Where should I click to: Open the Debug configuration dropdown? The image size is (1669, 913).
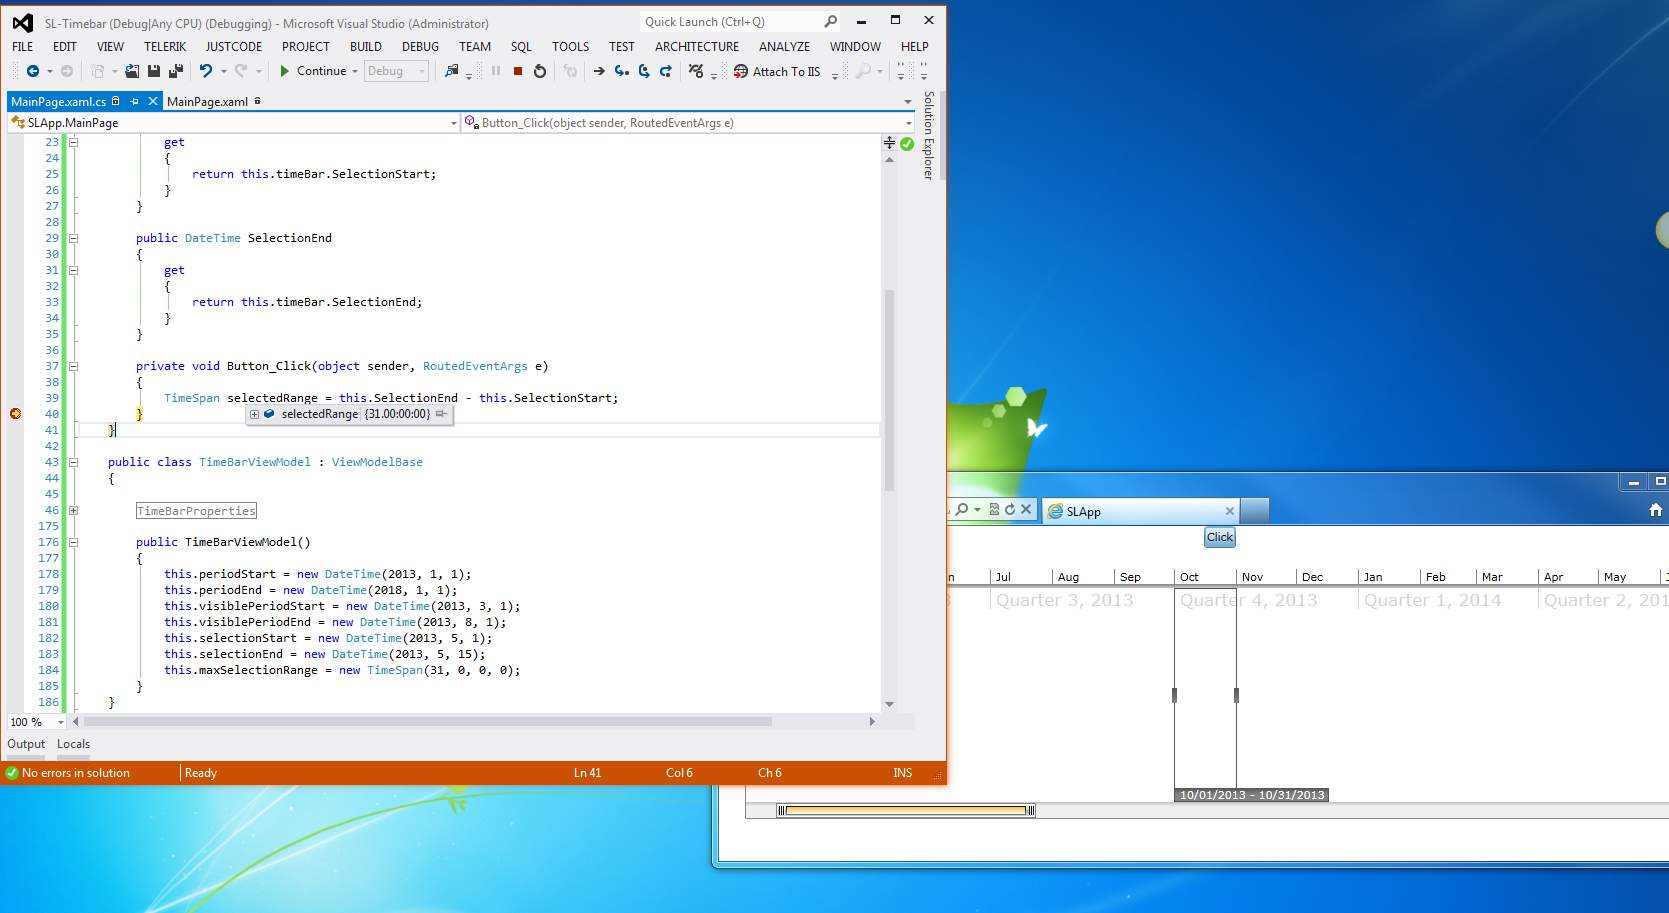(x=396, y=71)
